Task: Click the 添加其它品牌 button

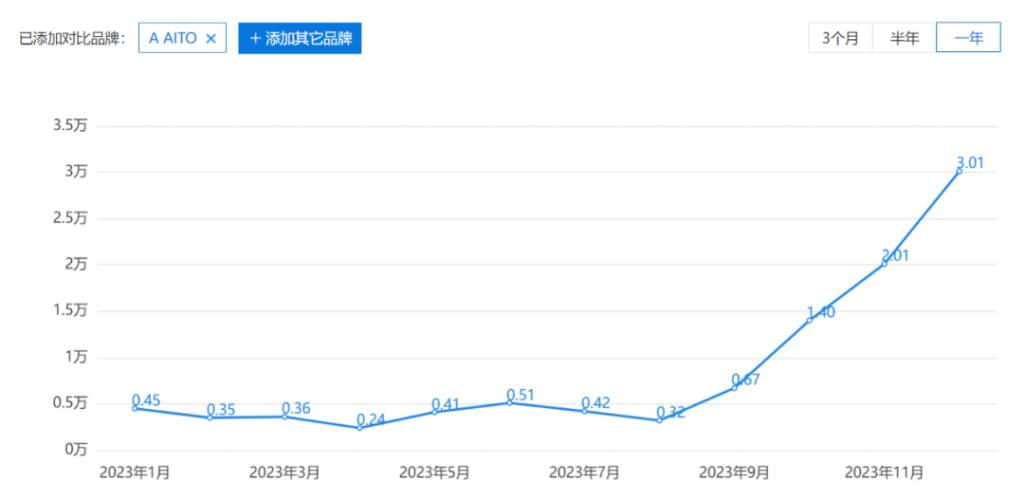Action: pos(299,38)
